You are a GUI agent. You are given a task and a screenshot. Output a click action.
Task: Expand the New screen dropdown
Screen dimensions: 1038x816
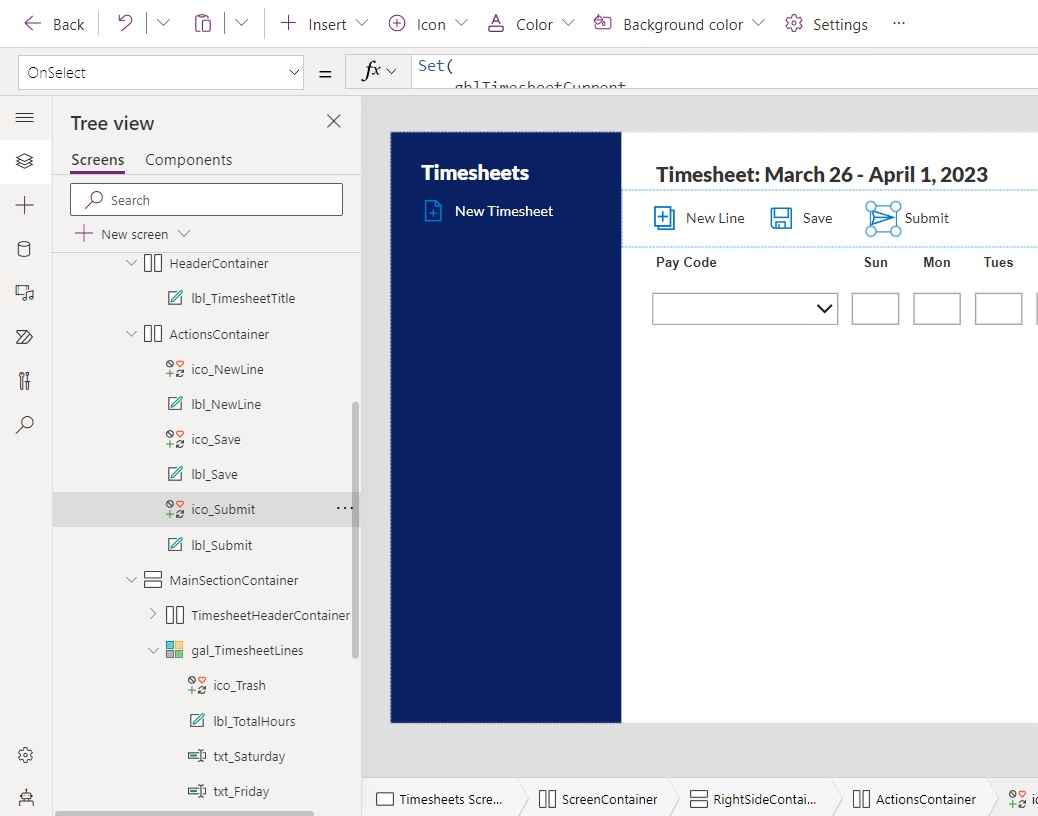(x=183, y=233)
